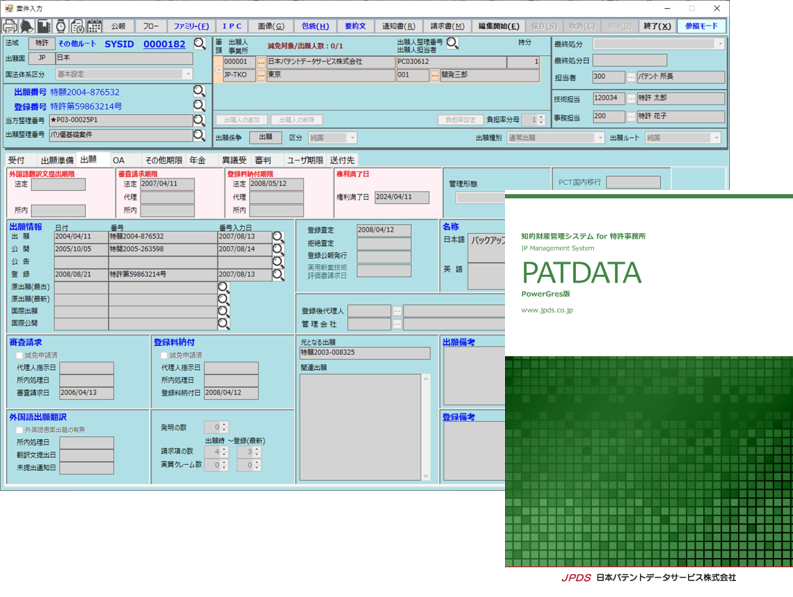The height and width of the screenshot is (597, 793).
Task: Toggle 減免申請済 checkbox under 審査請求
Action: pyautogui.click(x=20, y=355)
